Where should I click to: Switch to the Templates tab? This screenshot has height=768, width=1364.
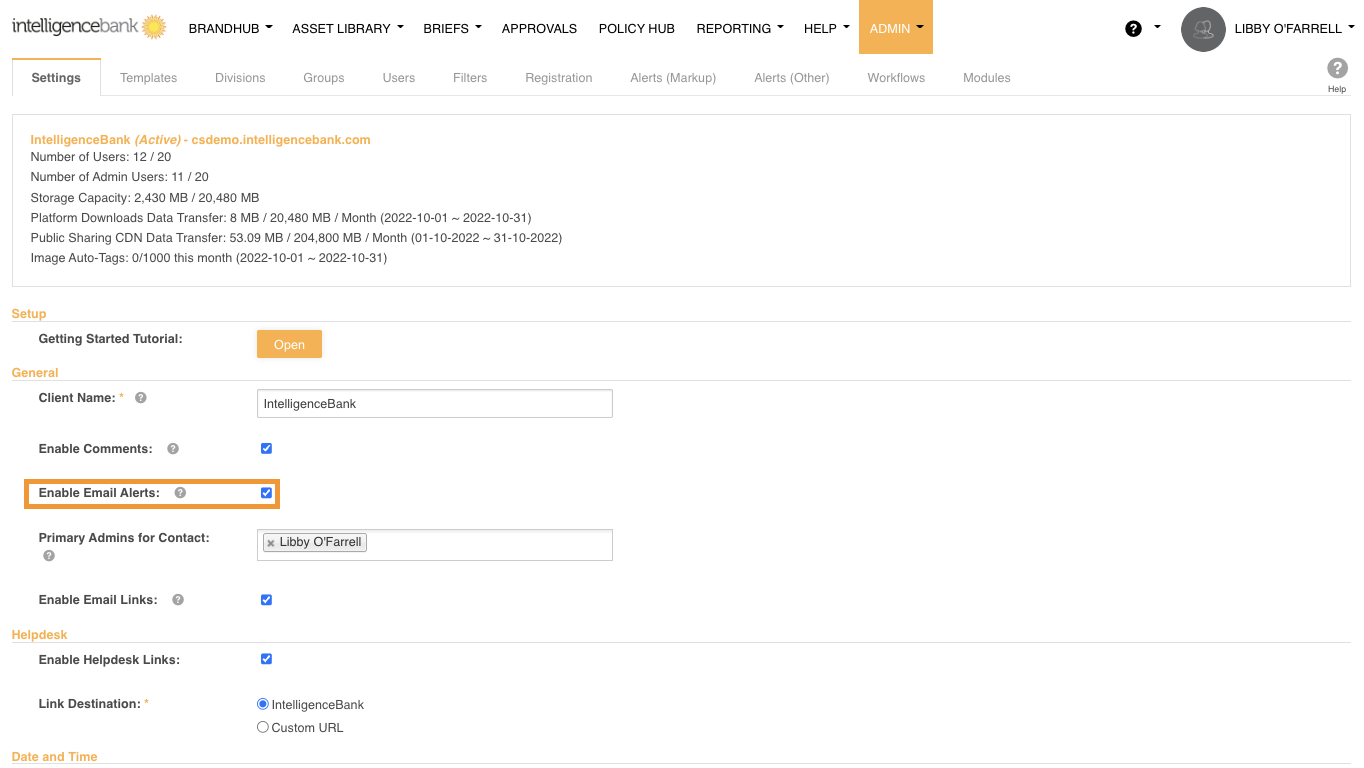pyautogui.click(x=149, y=78)
